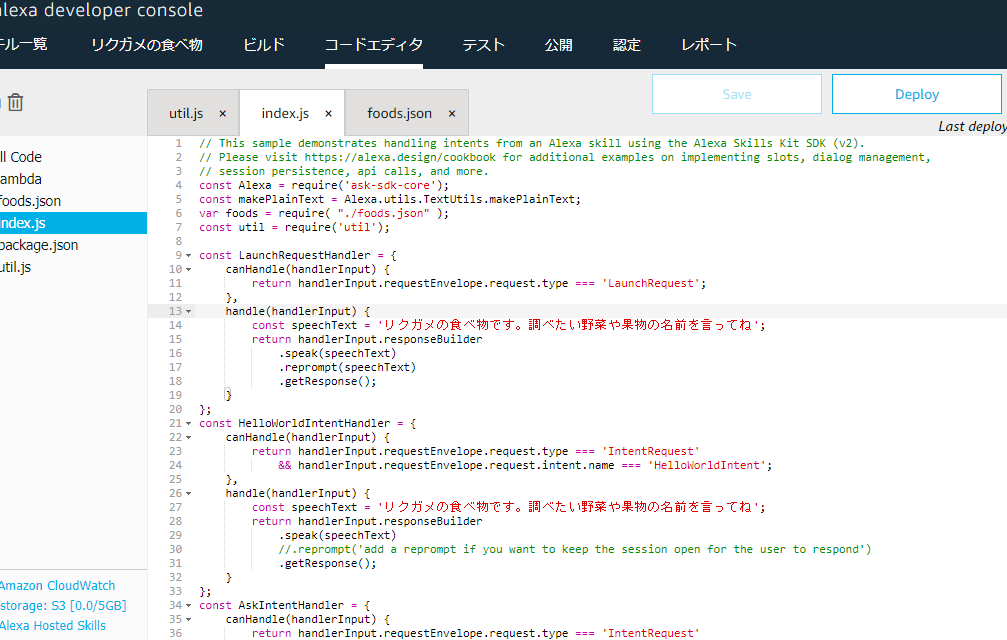The height and width of the screenshot is (640, 1007).
Task: Go to the ビルド tab
Action: pos(264,45)
